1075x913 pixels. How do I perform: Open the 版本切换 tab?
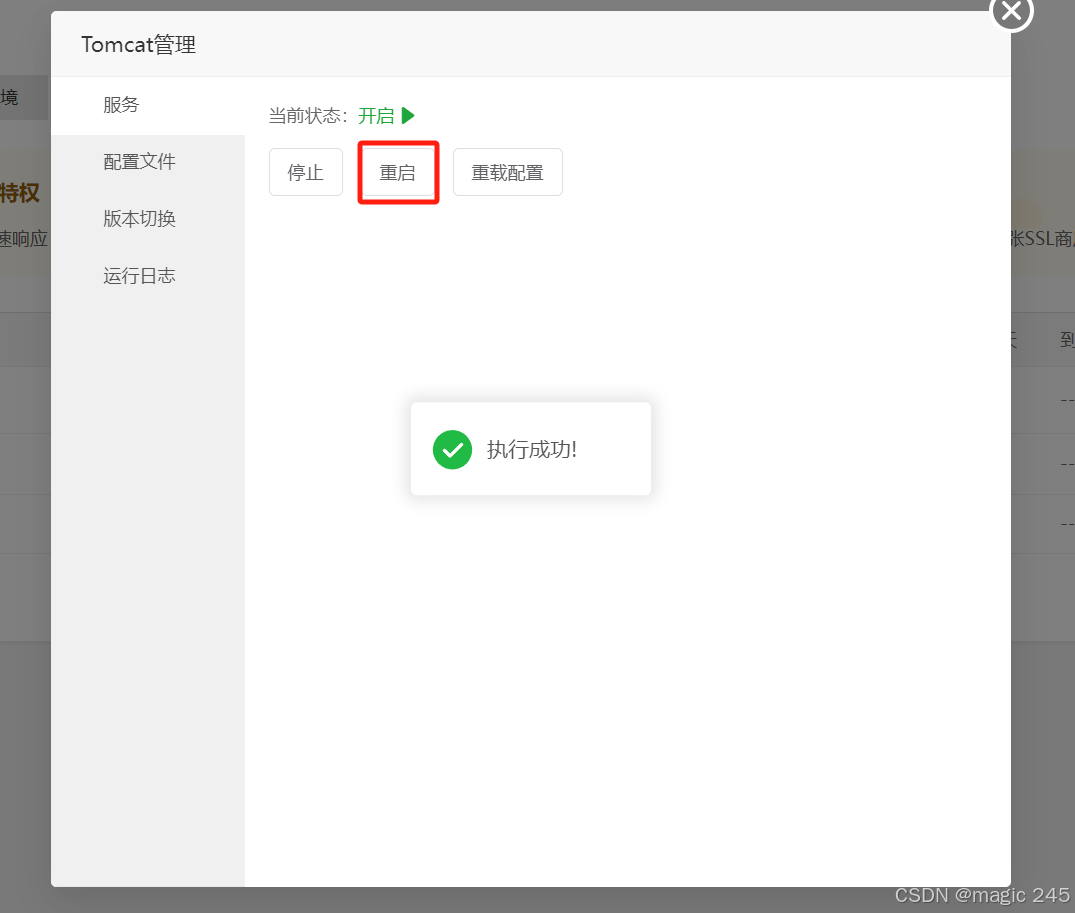[147, 219]
